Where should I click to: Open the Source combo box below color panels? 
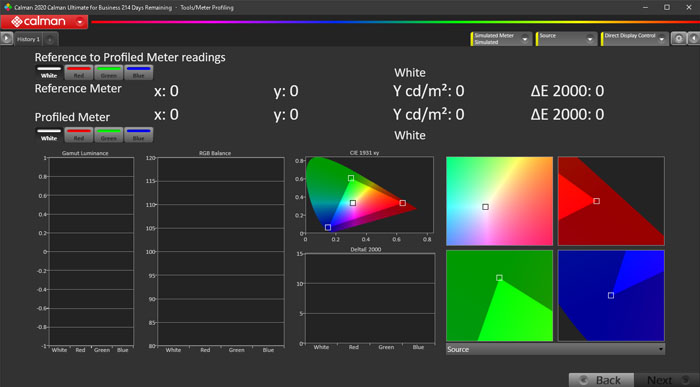(555, 349)
